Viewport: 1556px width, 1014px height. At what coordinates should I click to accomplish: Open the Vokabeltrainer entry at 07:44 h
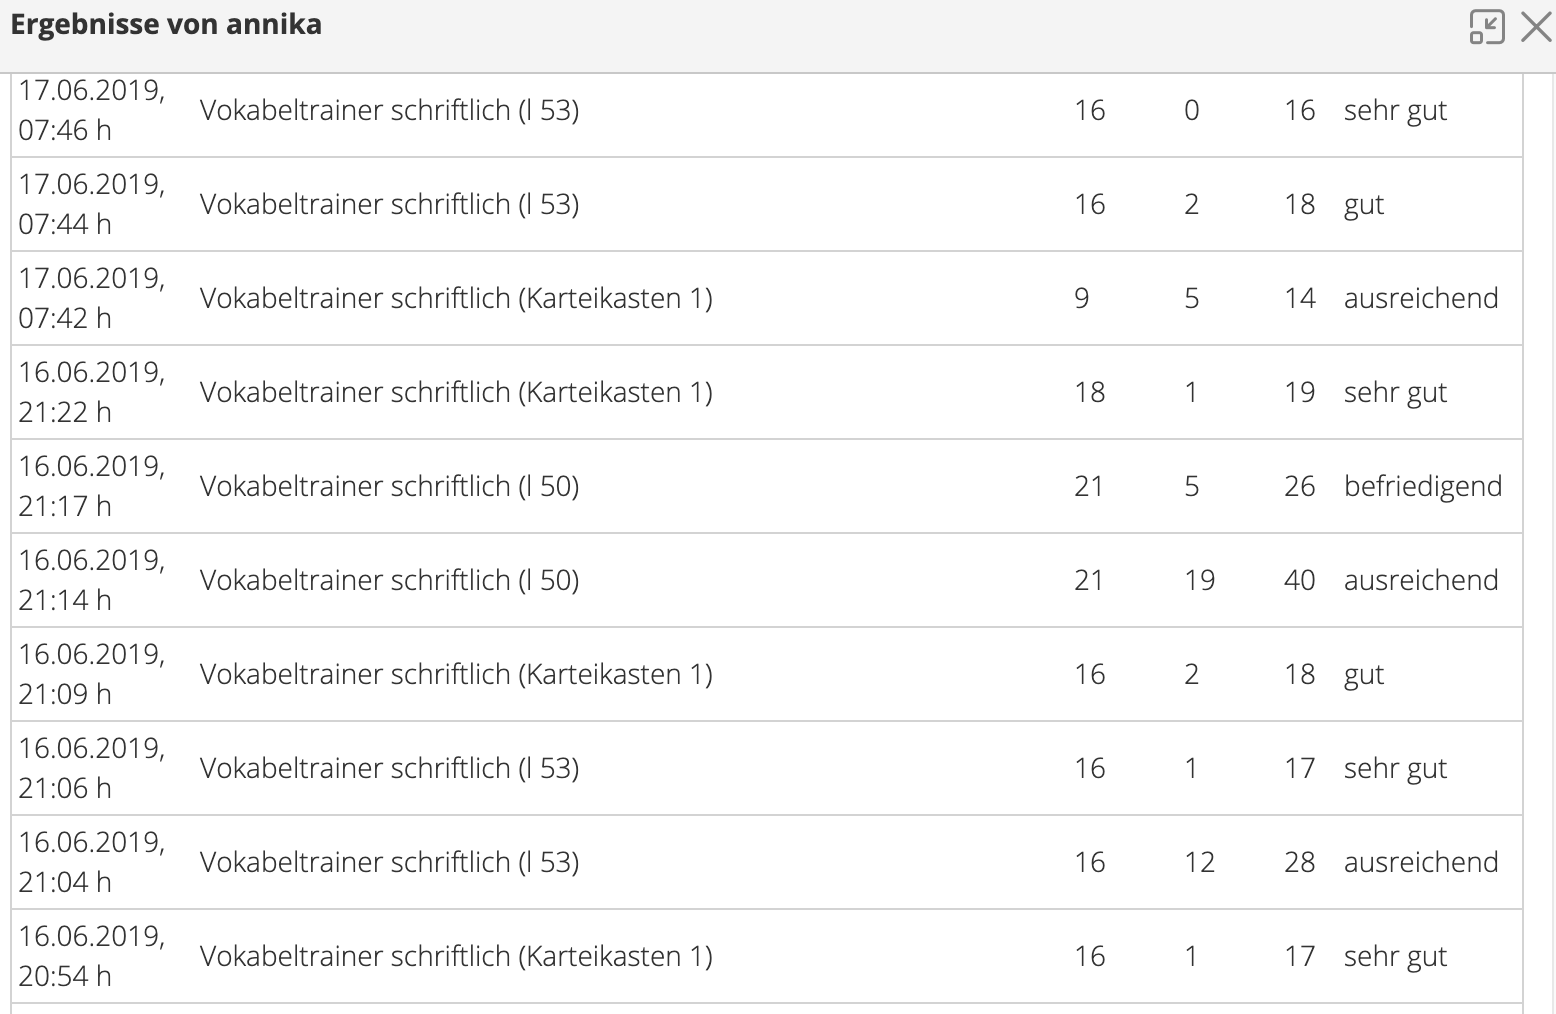click(x=389, y=204)
